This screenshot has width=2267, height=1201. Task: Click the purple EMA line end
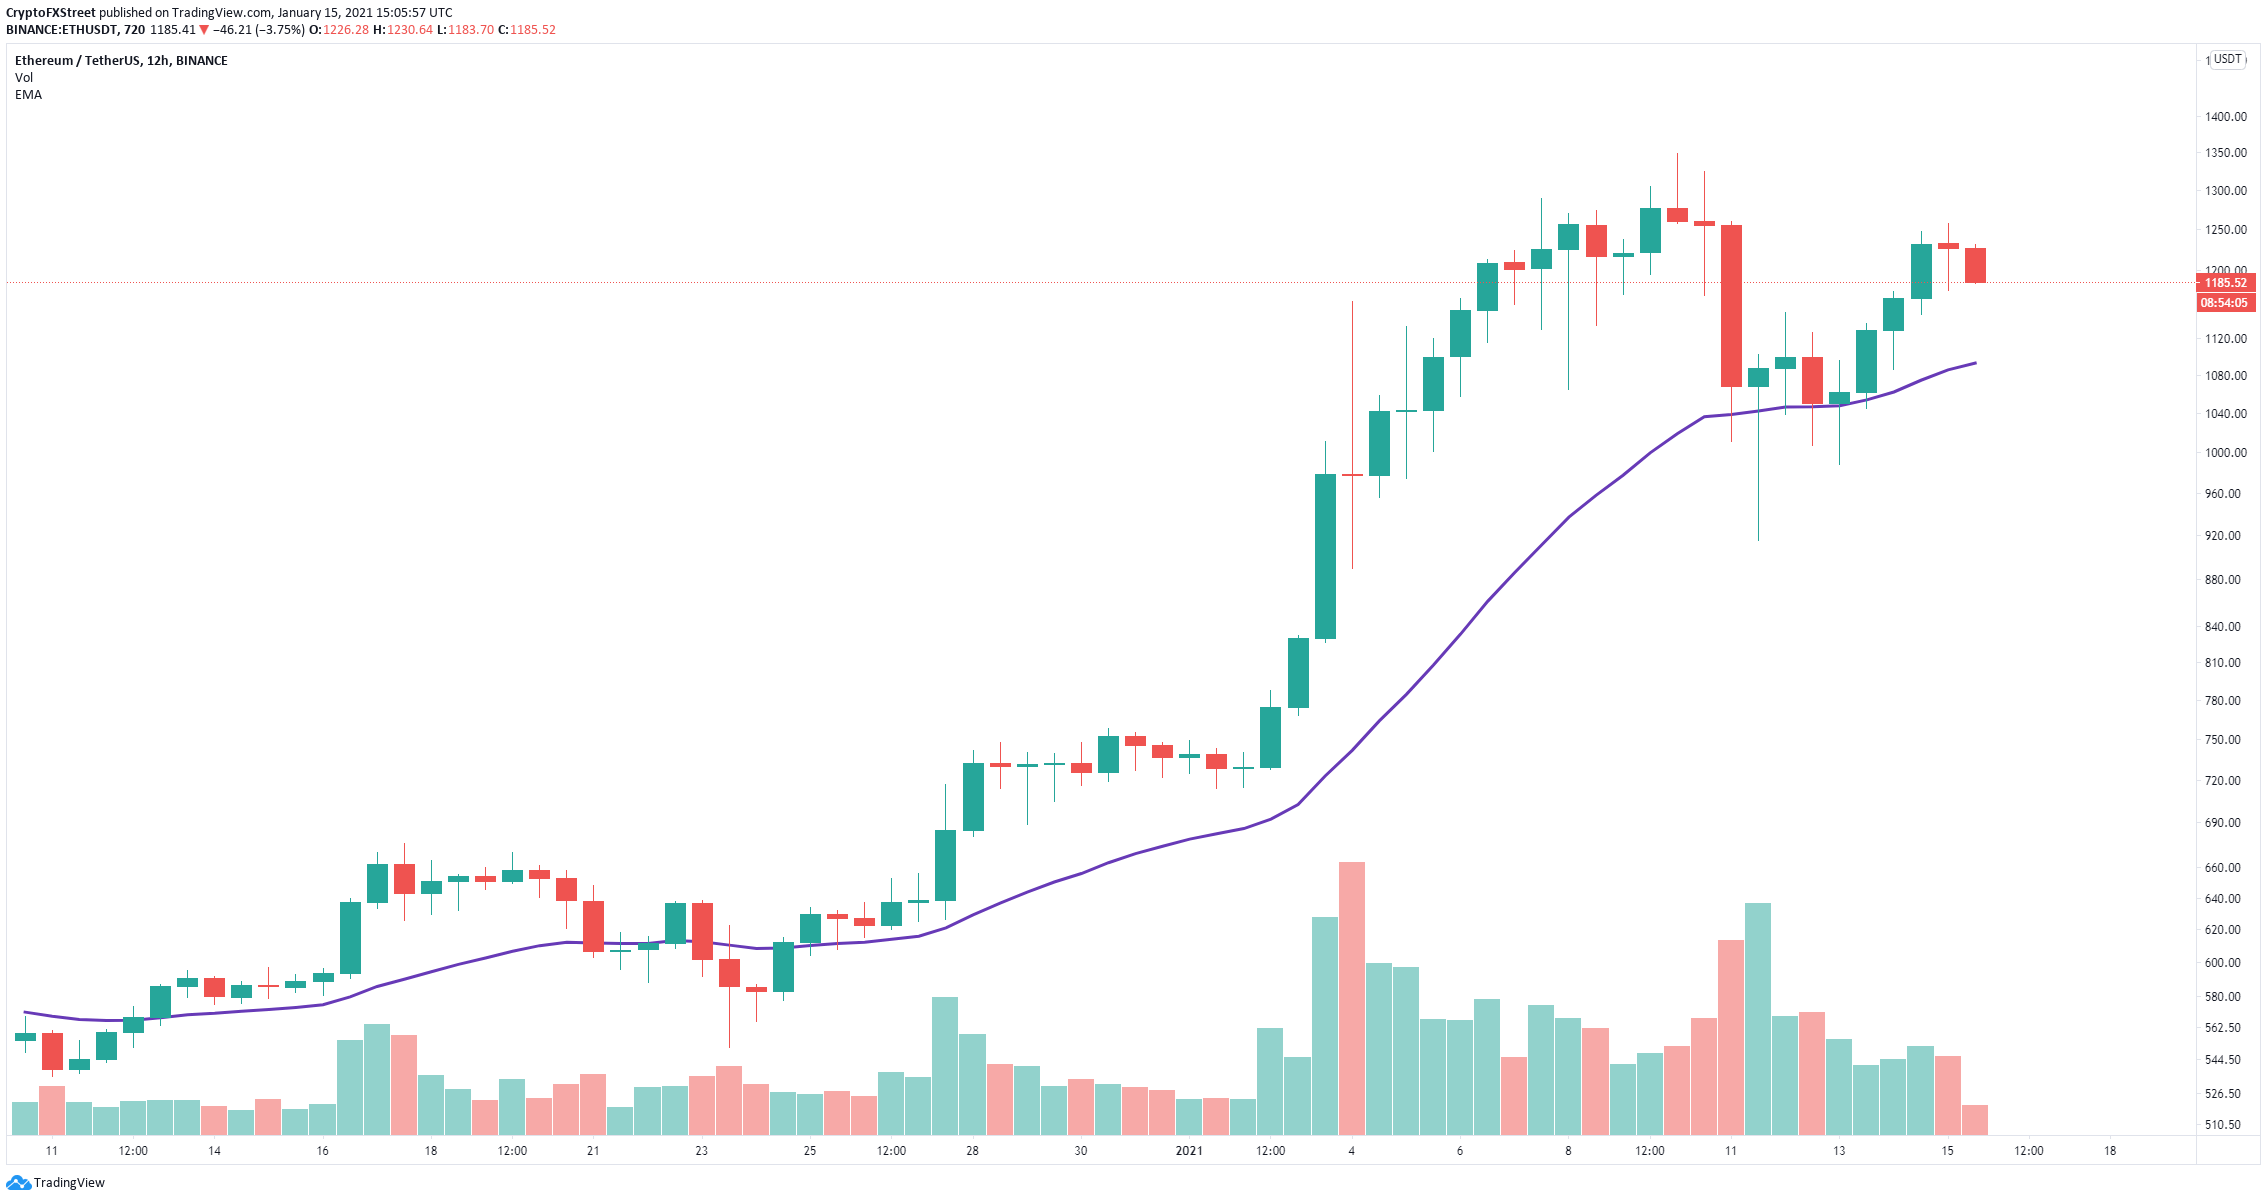(1974, 363)
